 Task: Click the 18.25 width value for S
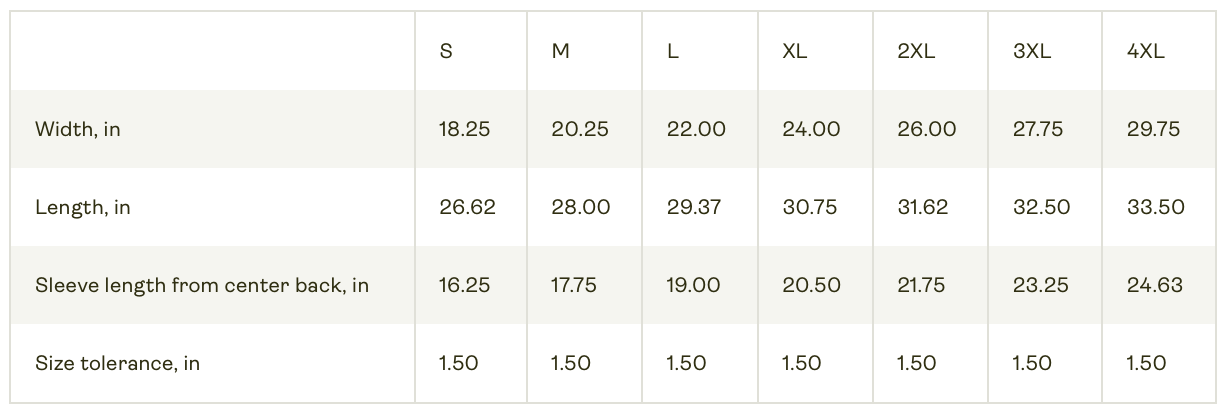465,129
